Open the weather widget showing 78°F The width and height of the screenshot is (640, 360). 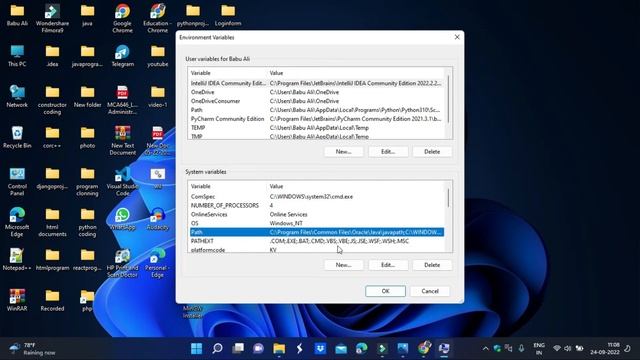click(32, 349)
